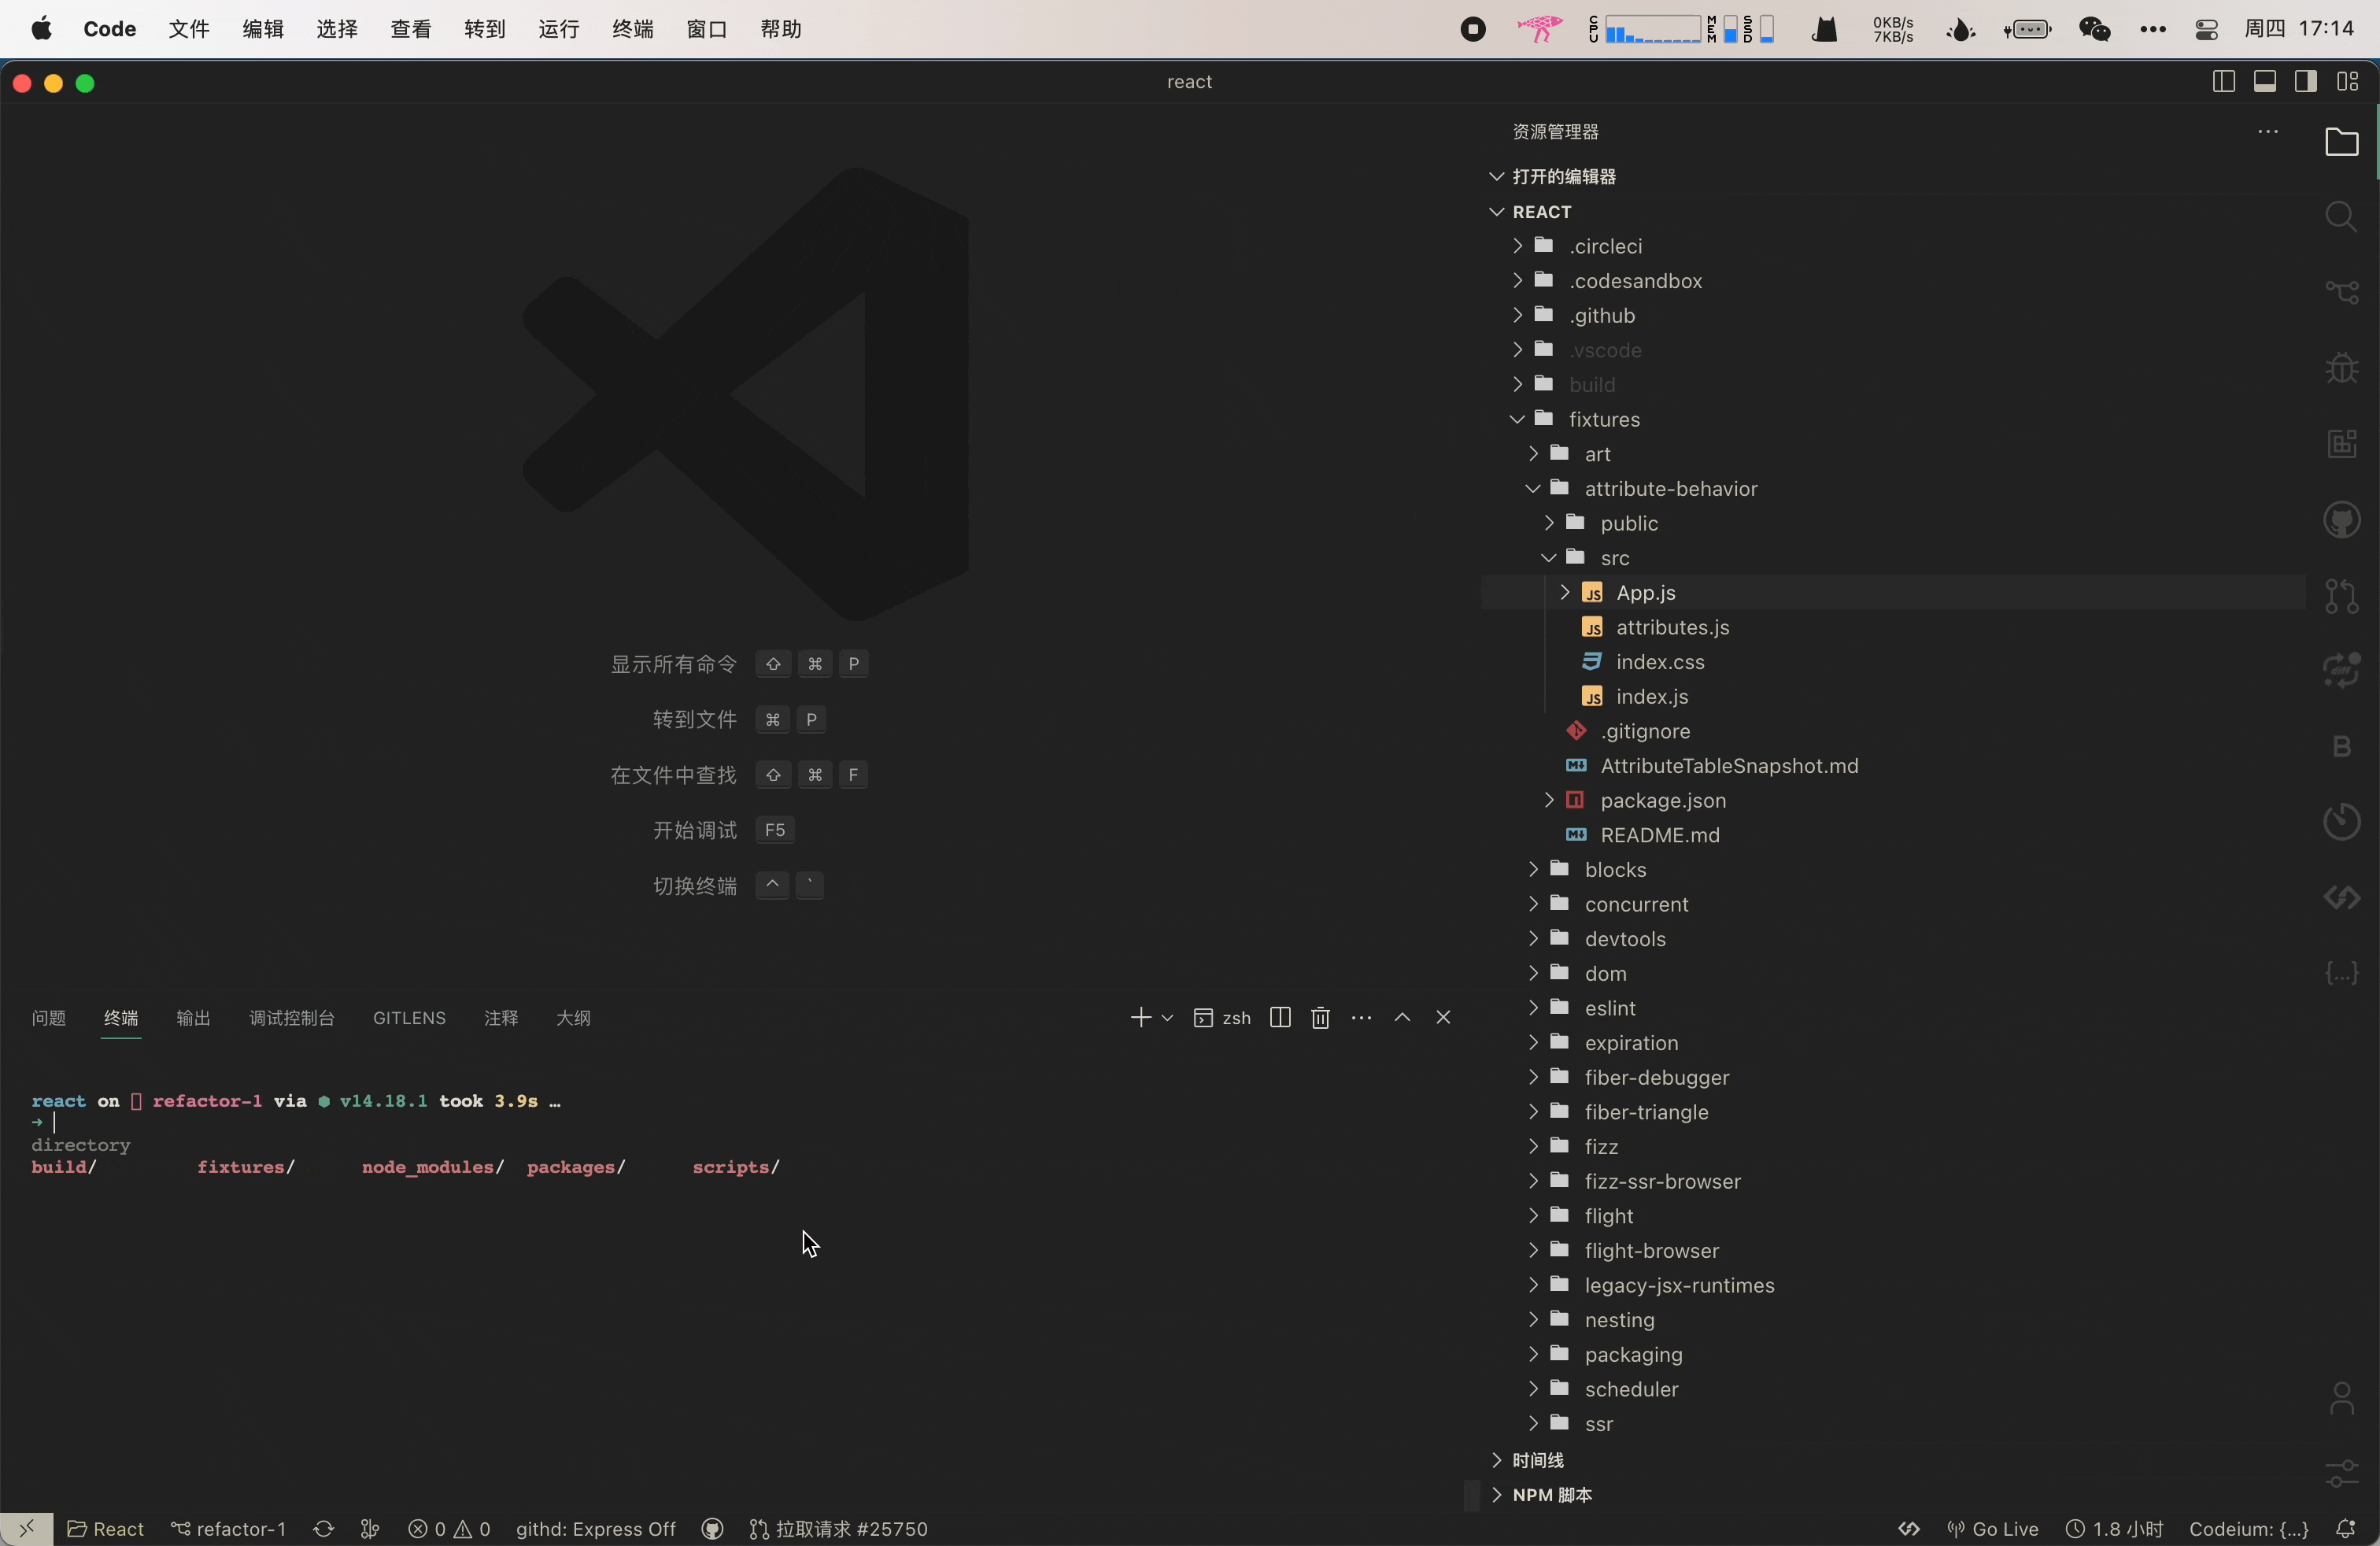Screen dimensions: 2380x1546
Task: Split the terminal panel
Action: point(1280,1017)
